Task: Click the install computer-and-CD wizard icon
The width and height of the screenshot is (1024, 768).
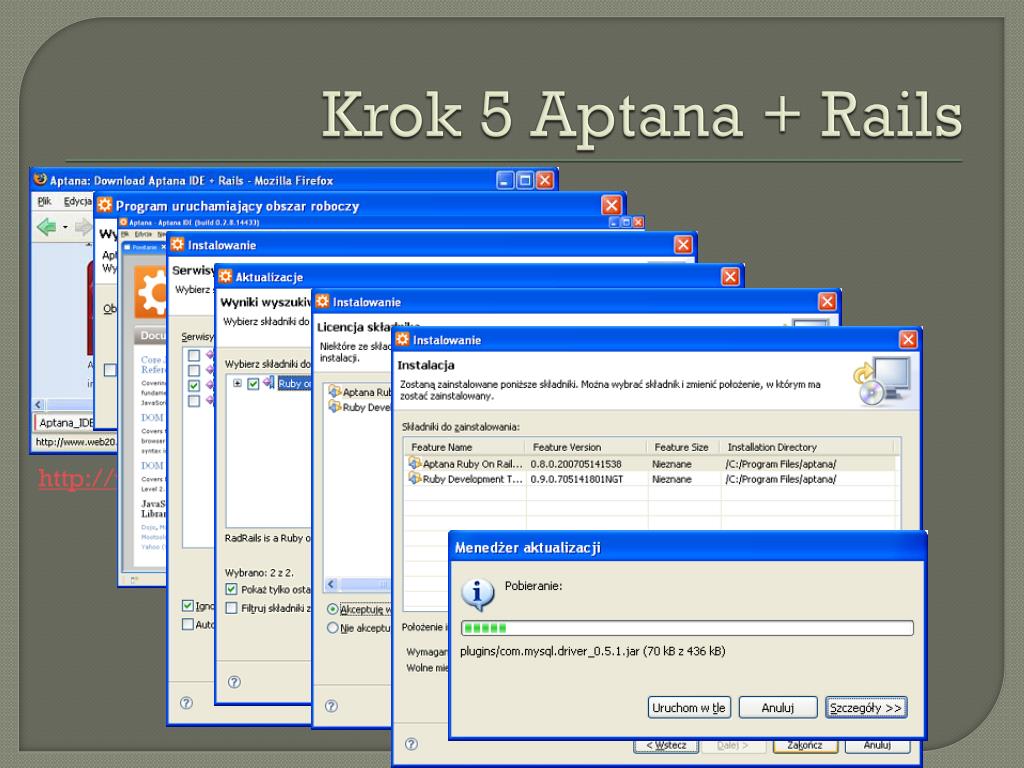Action: [882, 381]
